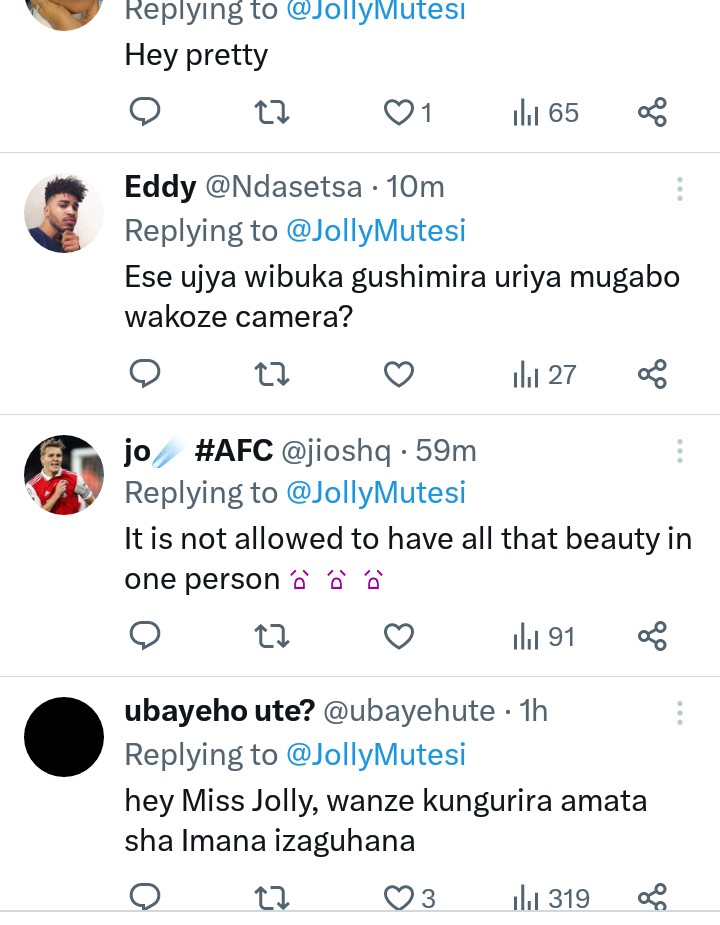Share the "Hey pretty" tweet
The width and height of the screenshot is (720, 925).
(x=652, y=112)
